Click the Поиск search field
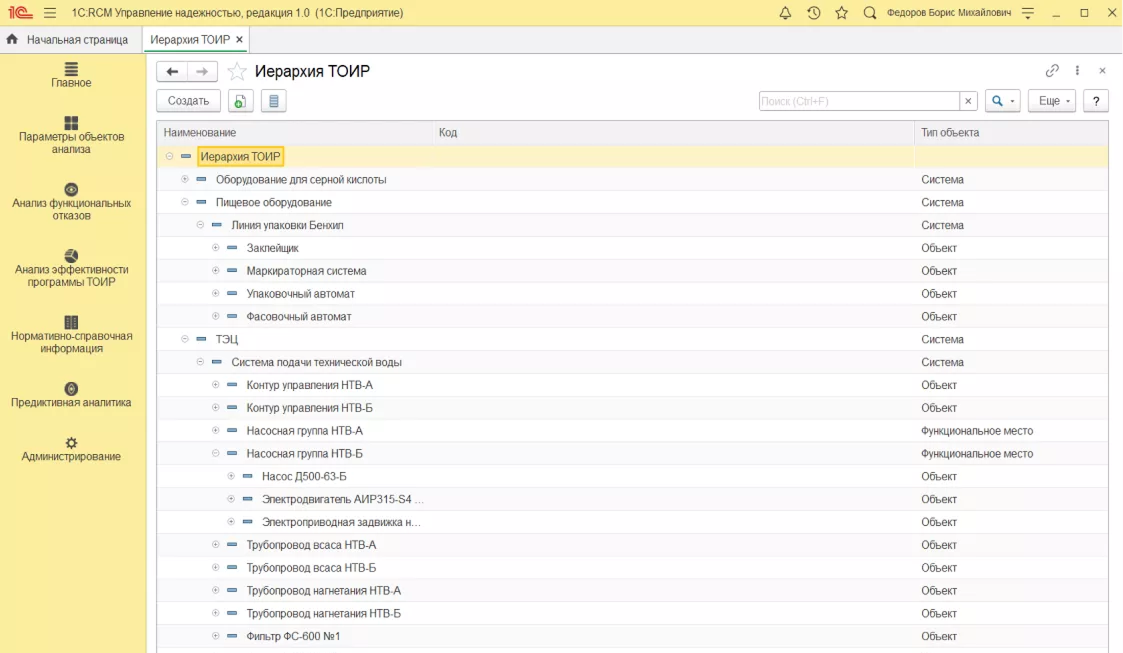 (x=859, y=101)
